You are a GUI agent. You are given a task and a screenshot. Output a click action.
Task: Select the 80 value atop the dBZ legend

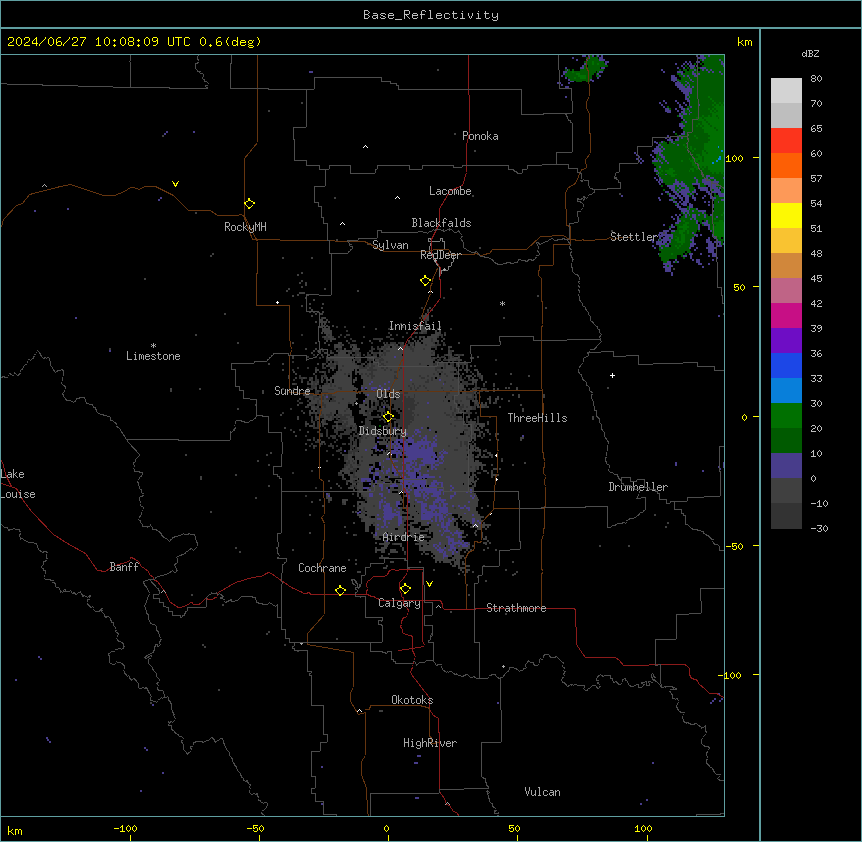816,79
